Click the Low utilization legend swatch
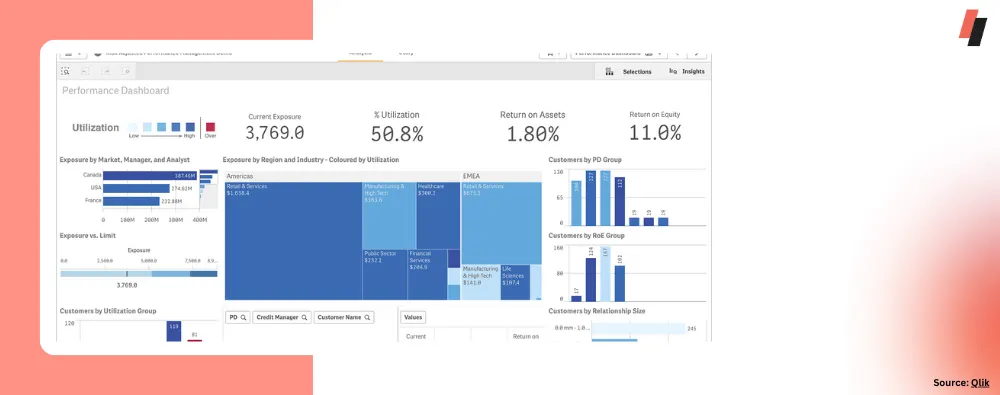Viewport: 1000px width, 395px height. click(133, 126)
